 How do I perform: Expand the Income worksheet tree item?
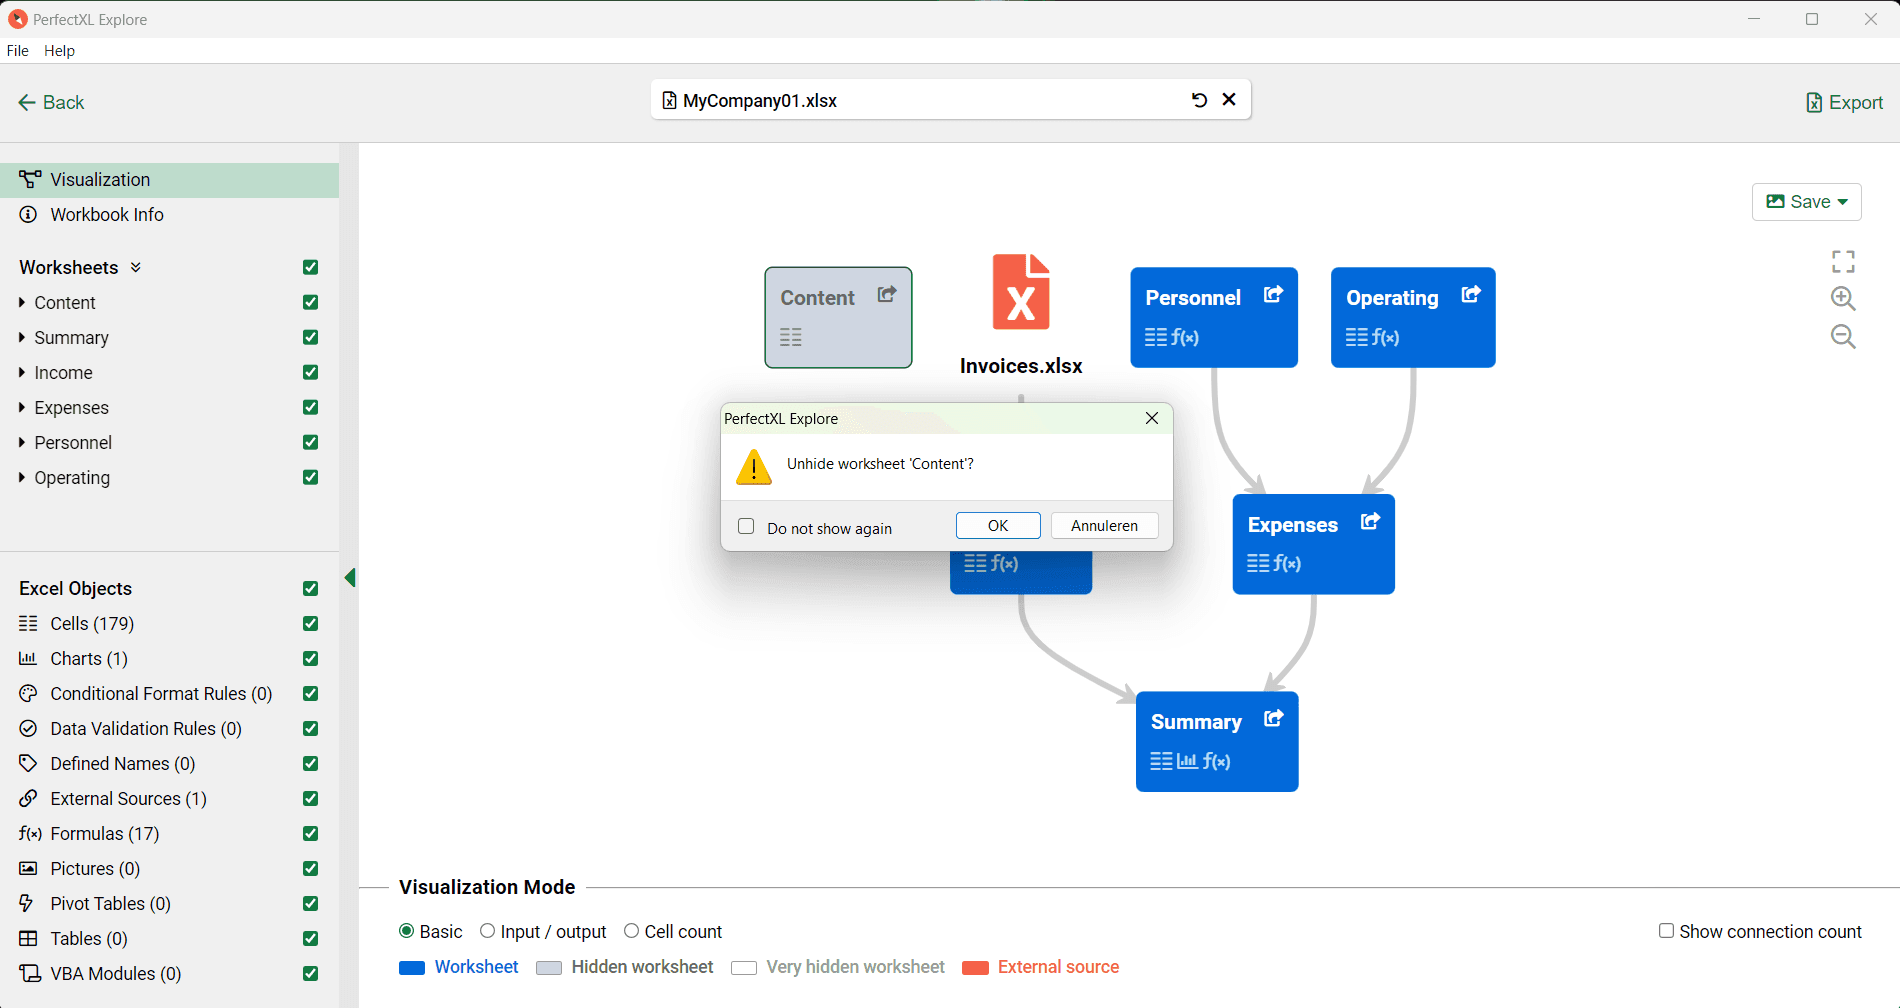pos(22,373)
